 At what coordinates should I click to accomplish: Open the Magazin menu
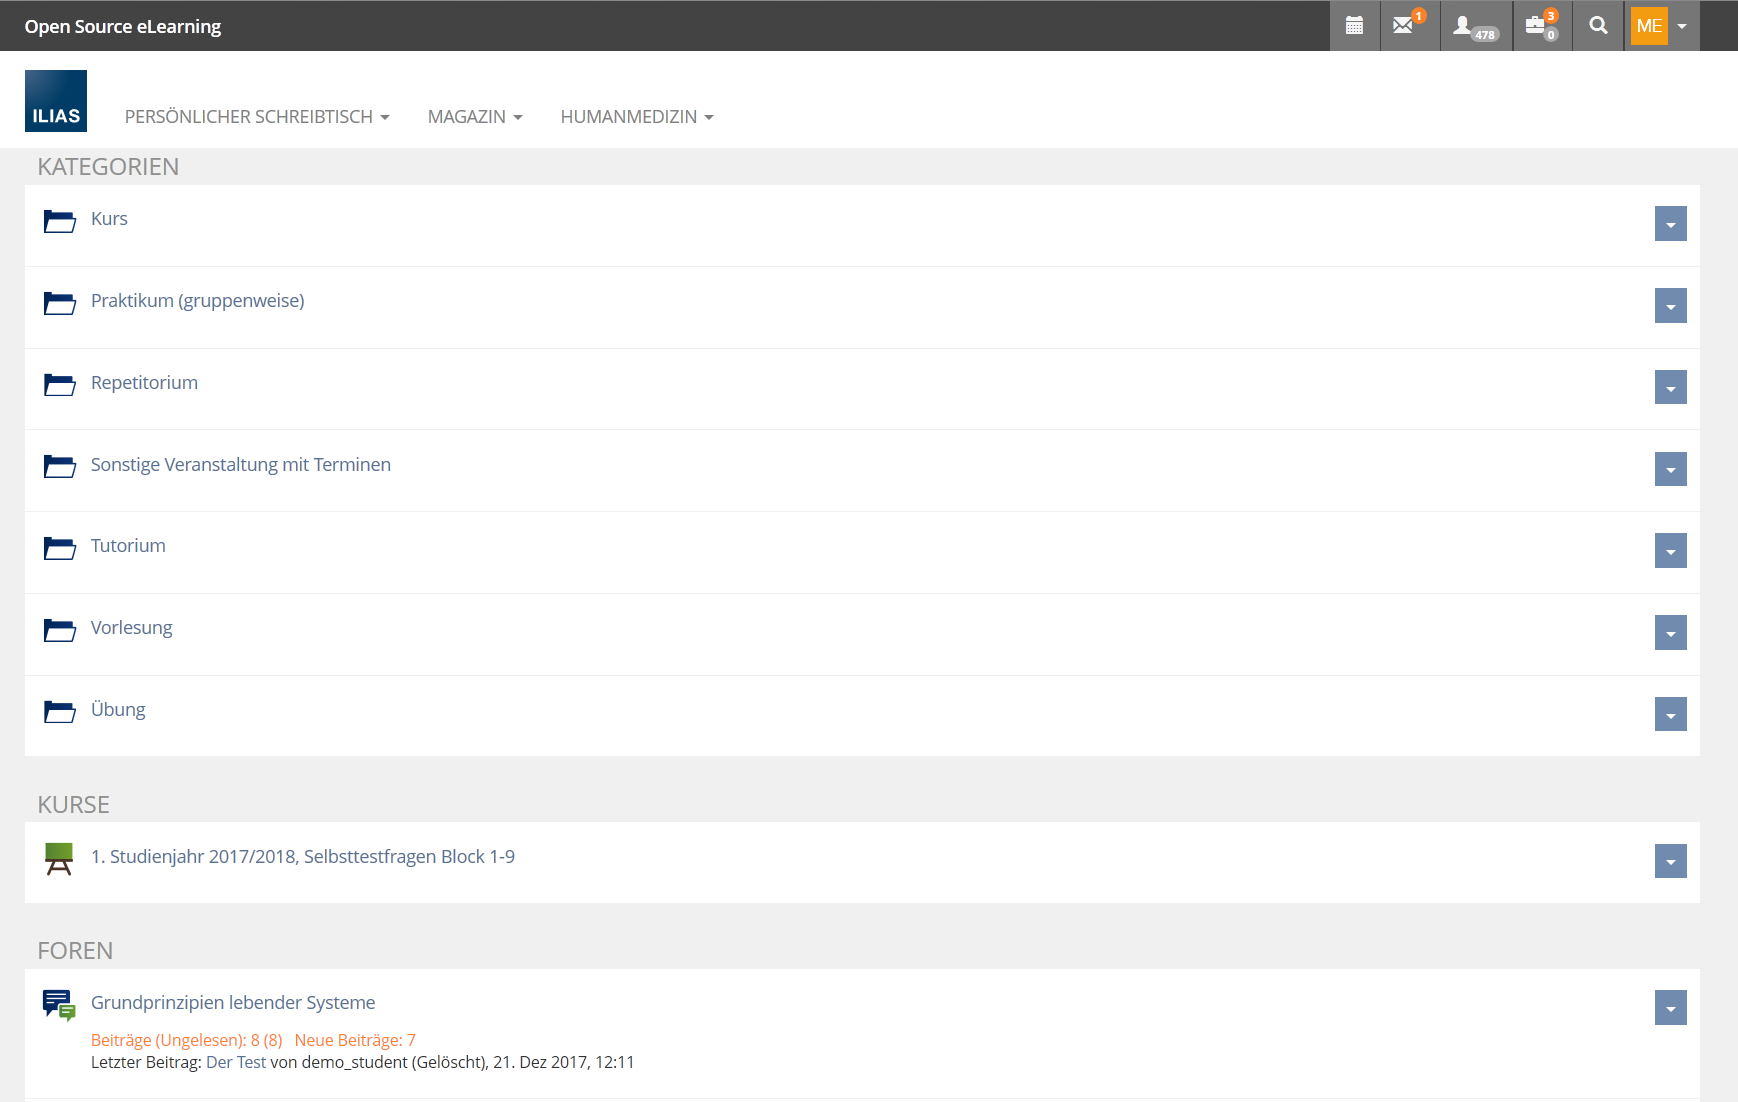(474, 117)
